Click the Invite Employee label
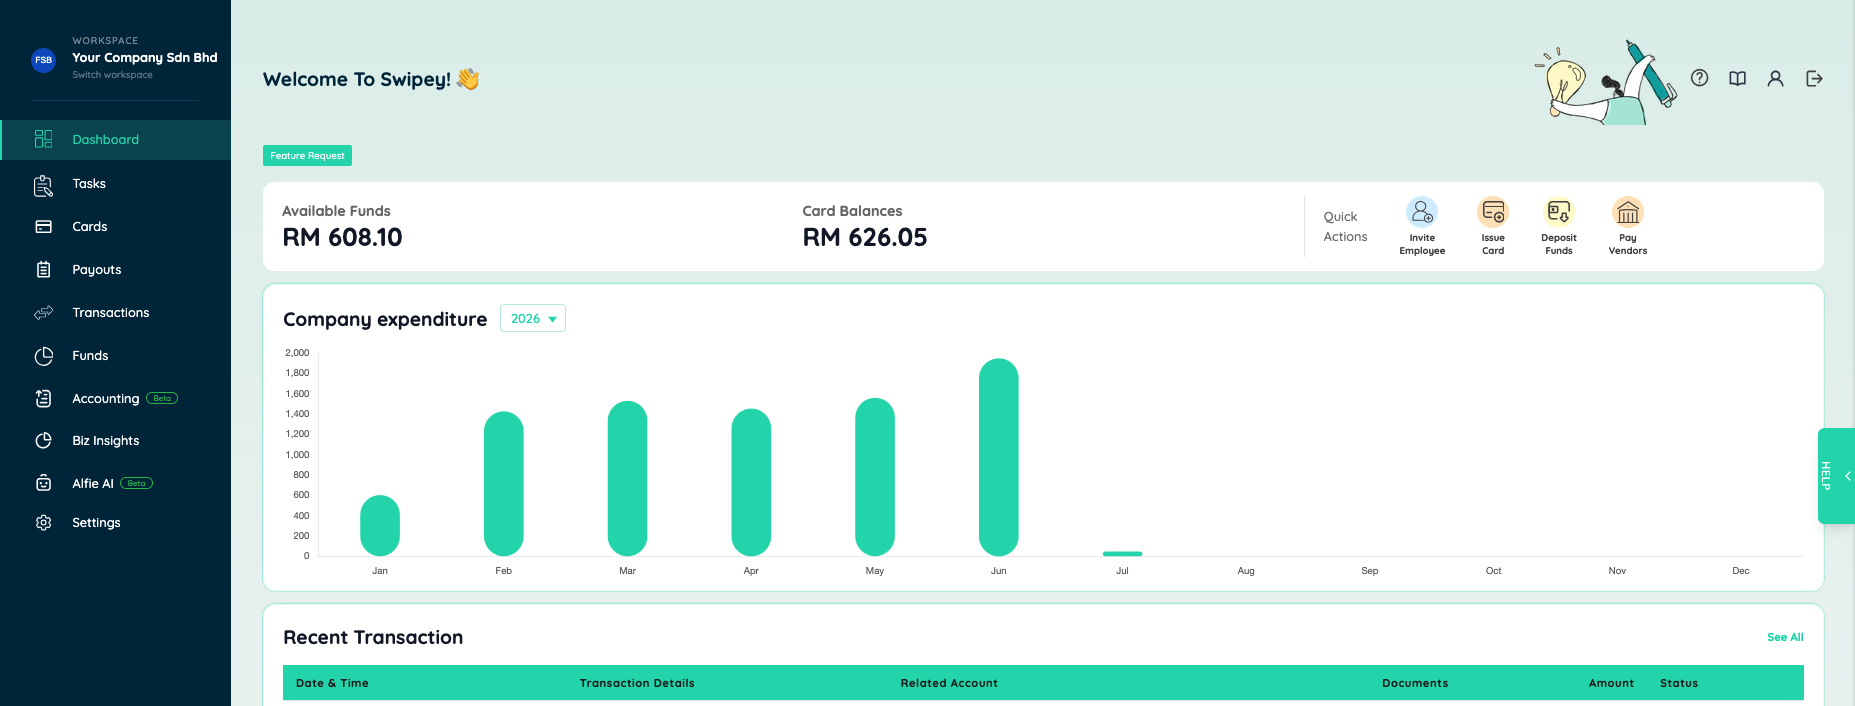Screen dimensions: 1855x706 (x=1421, y=244)
